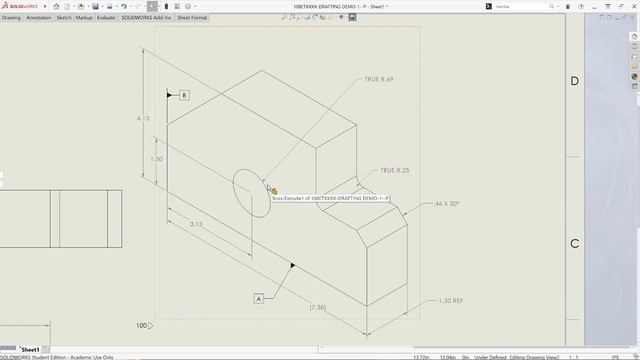Click the command search prompt icon
This screenshot has height=360, width=640.
pyautogui.click(x=489, y=7)
